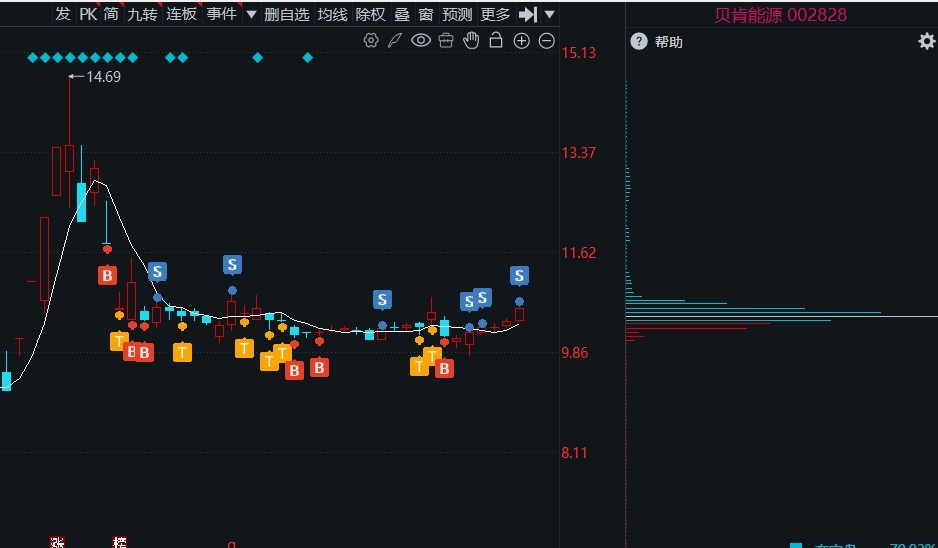This screenshot has width=938, height=548.
Task: Click the 13.37 price axis label
Action: [578, 153]
